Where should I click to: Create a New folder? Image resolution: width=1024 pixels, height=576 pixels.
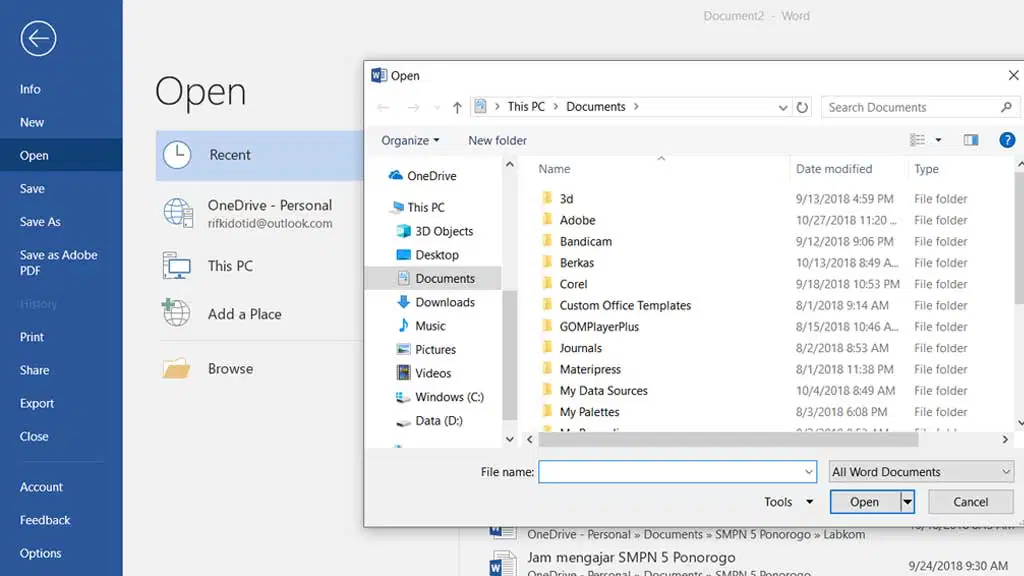point(497,140)
